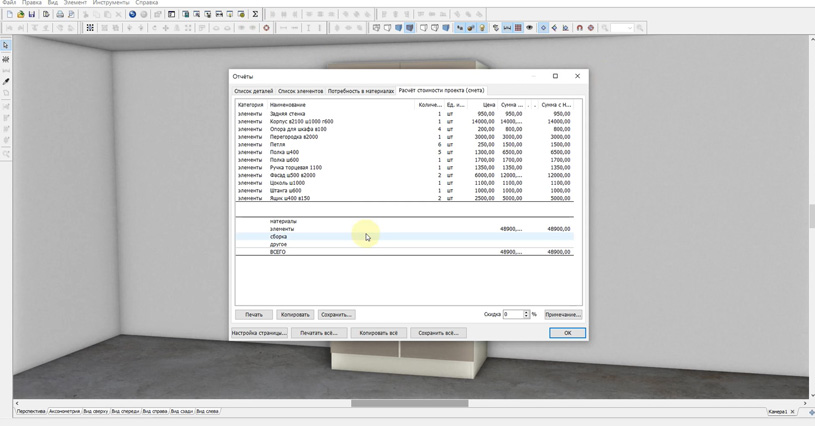Switch to the Список деталей tab
The height and width of the screenshot is (426, 815).
253,91
